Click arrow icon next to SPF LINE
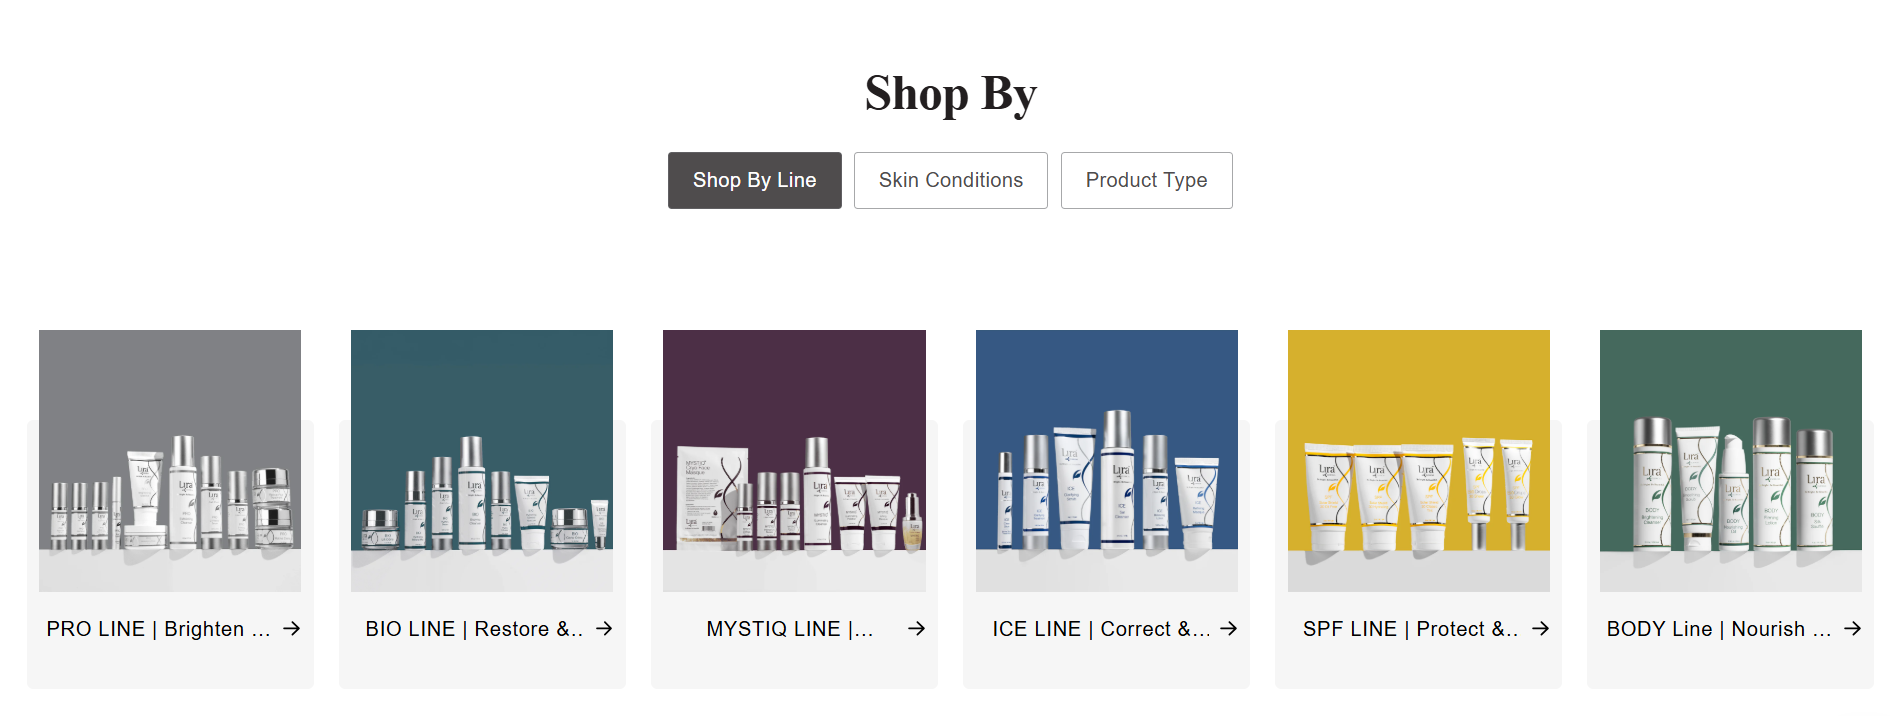Viewport: 1896px width, 716px height. pos(1540,629)
